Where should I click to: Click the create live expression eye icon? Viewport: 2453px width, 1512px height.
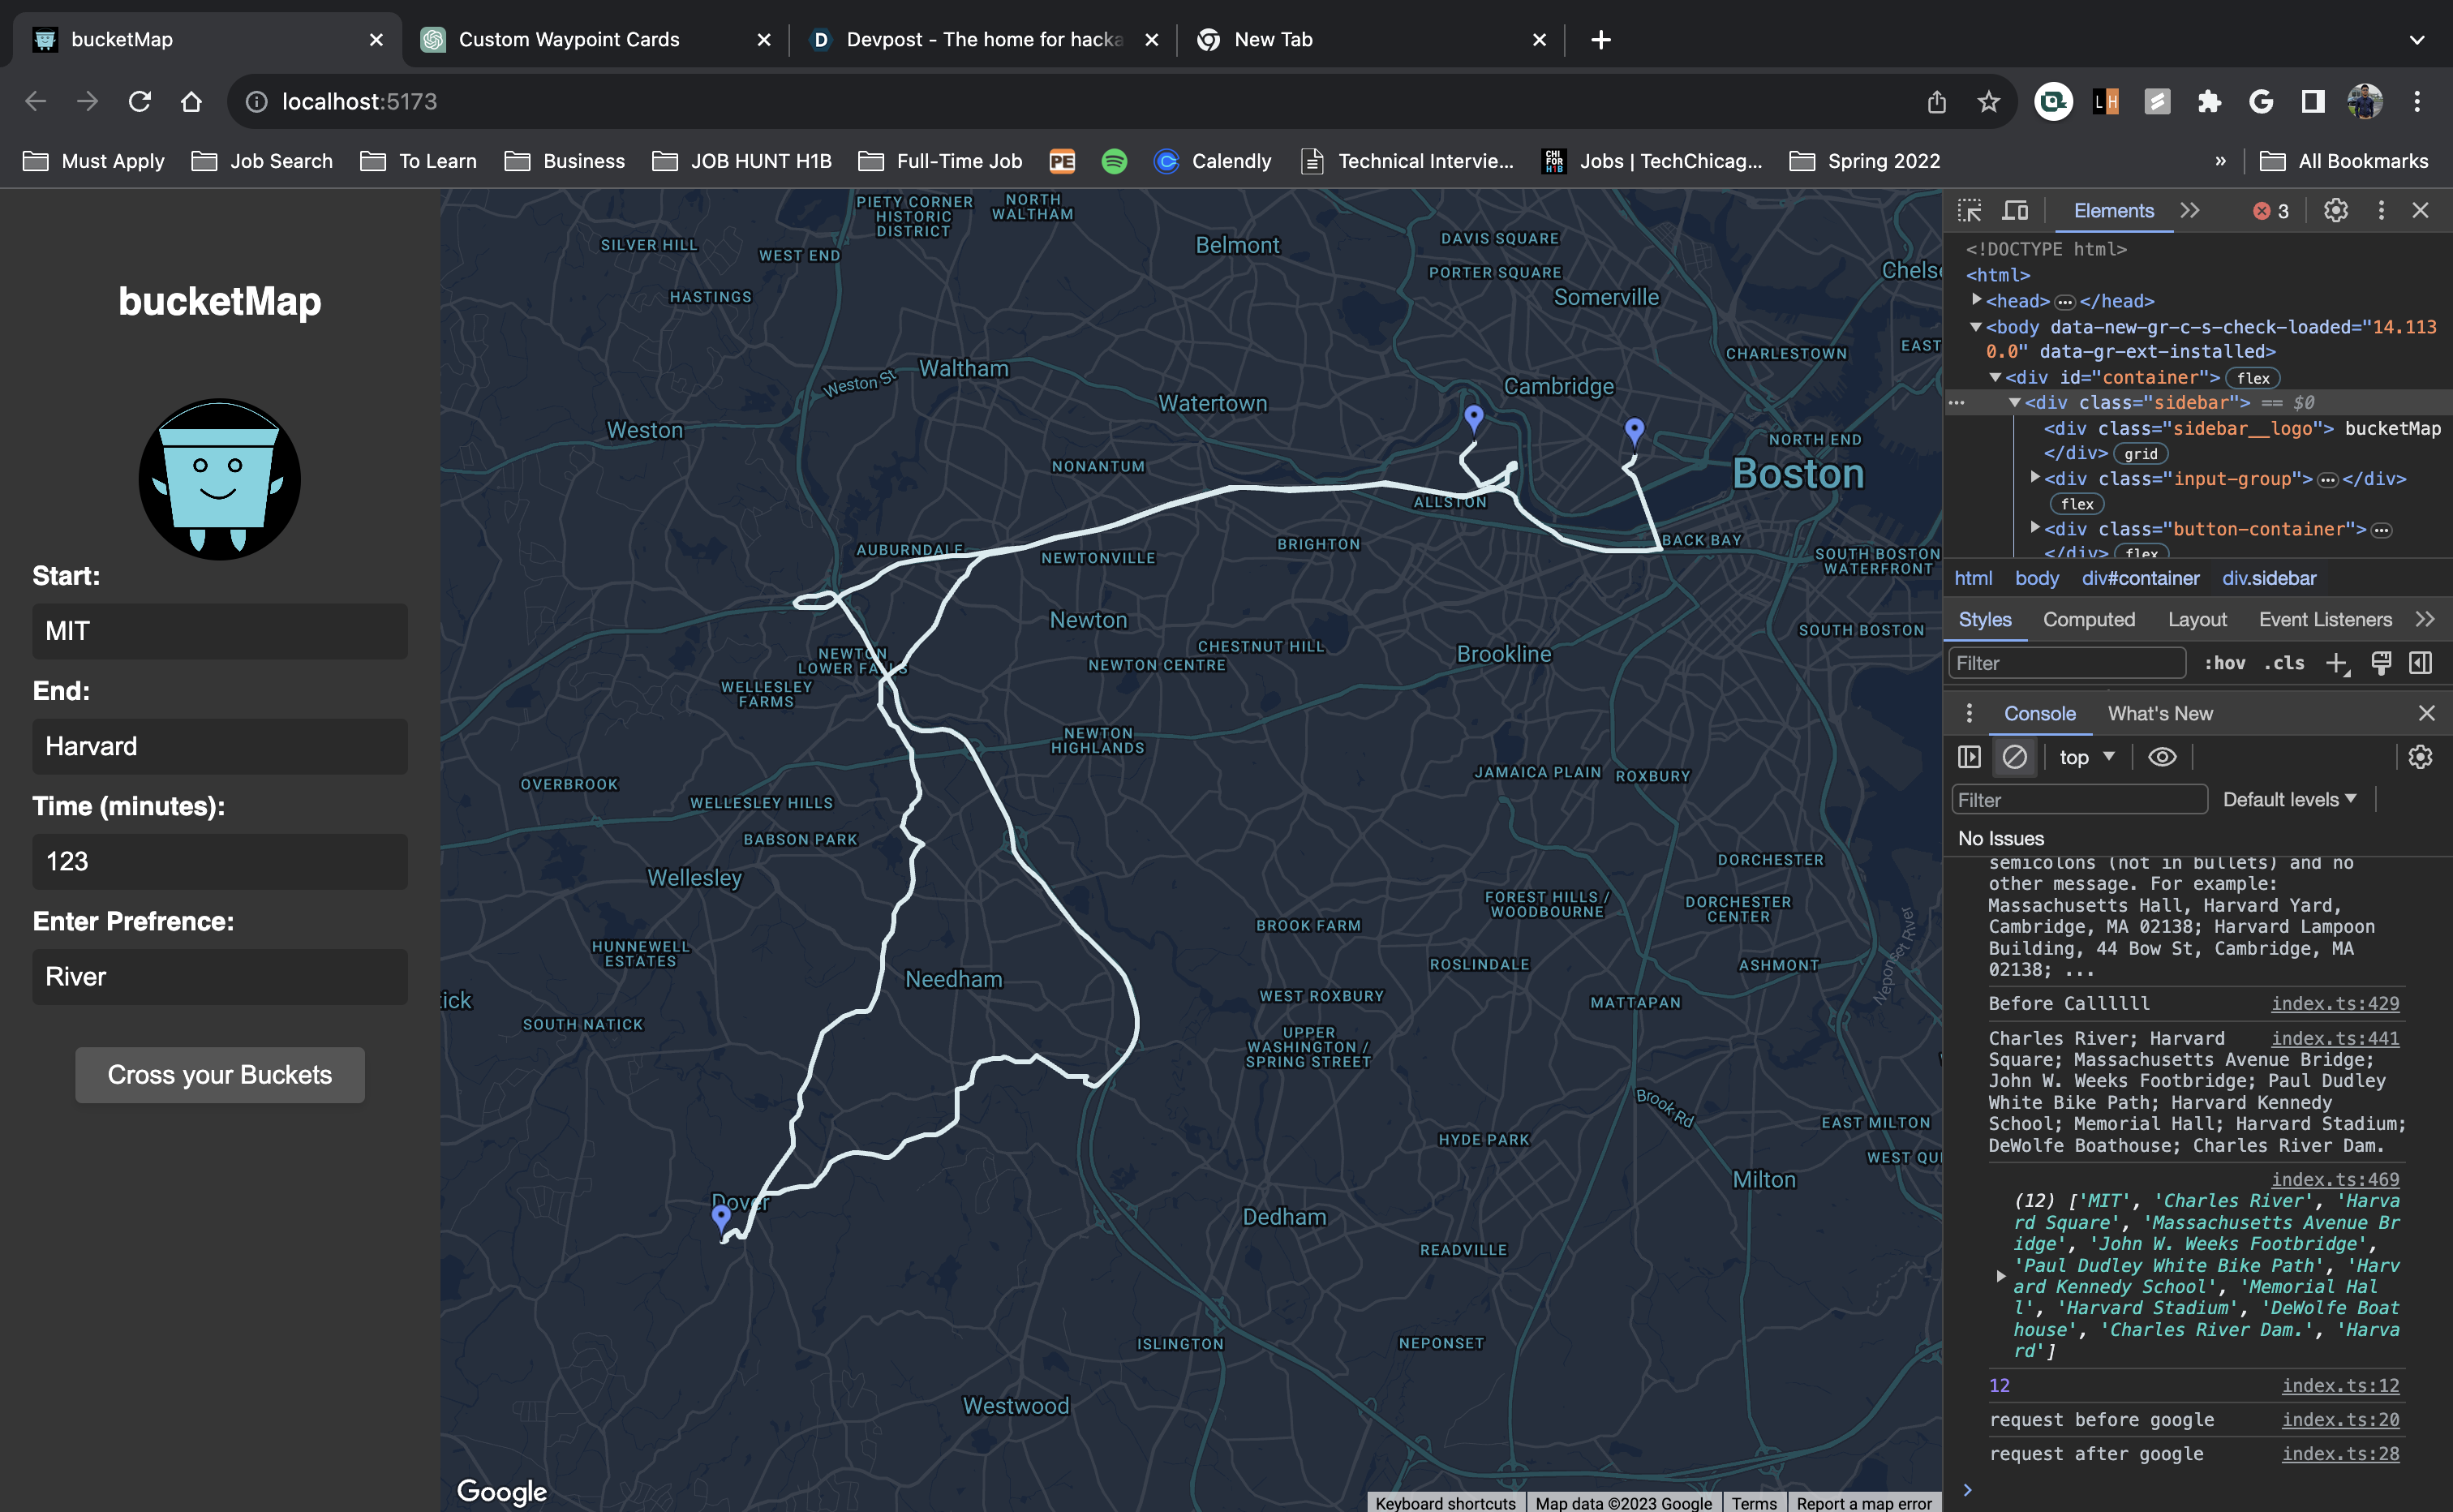click(2161, 757)
